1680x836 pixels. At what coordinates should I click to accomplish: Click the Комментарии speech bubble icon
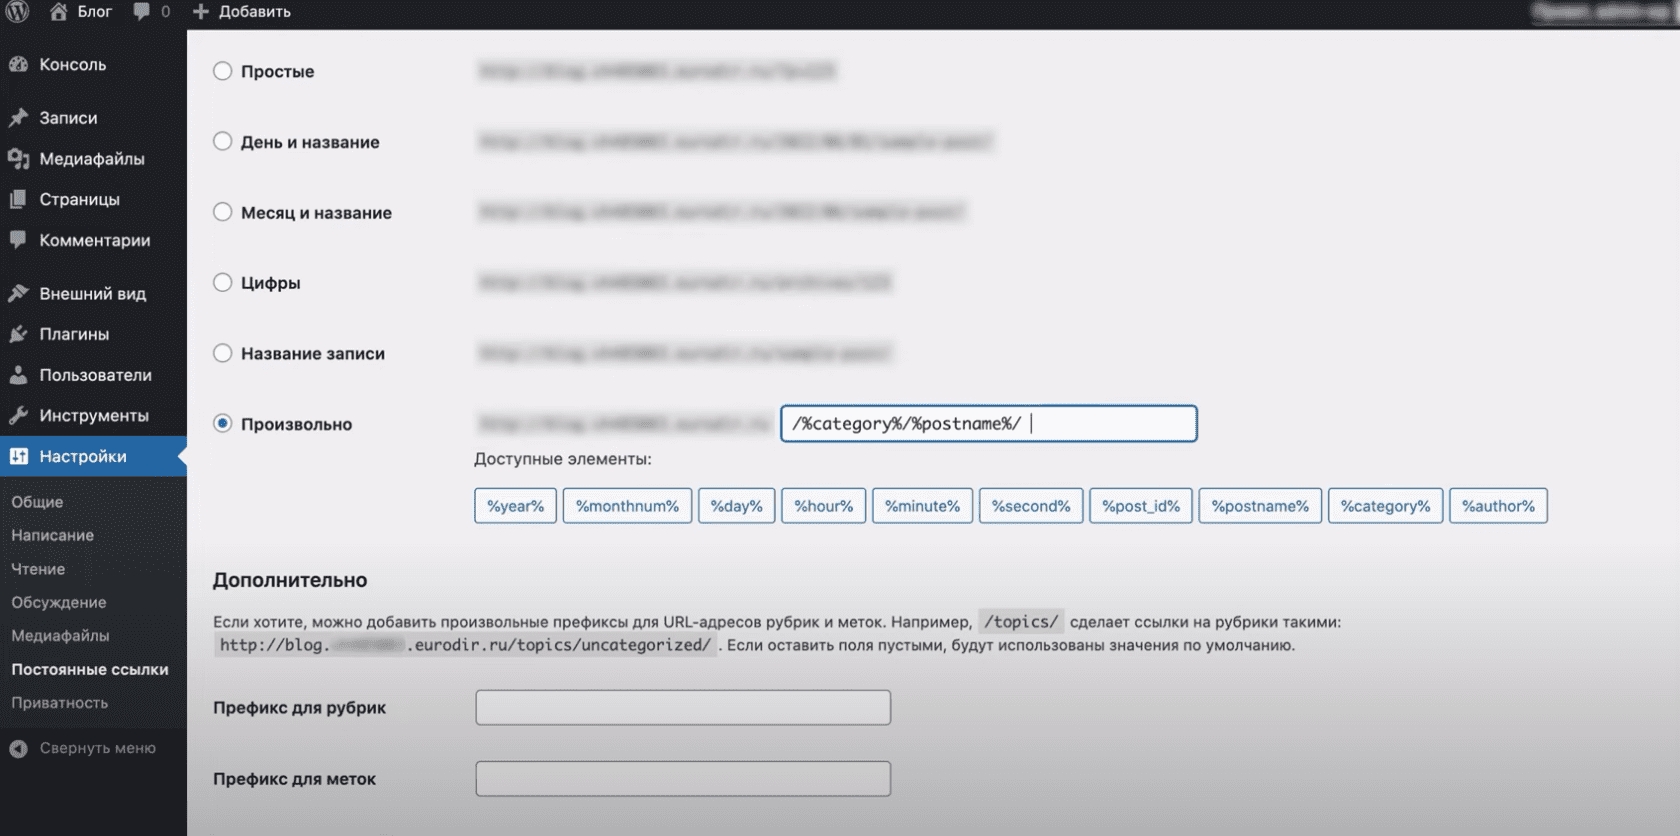pos(18,240)
